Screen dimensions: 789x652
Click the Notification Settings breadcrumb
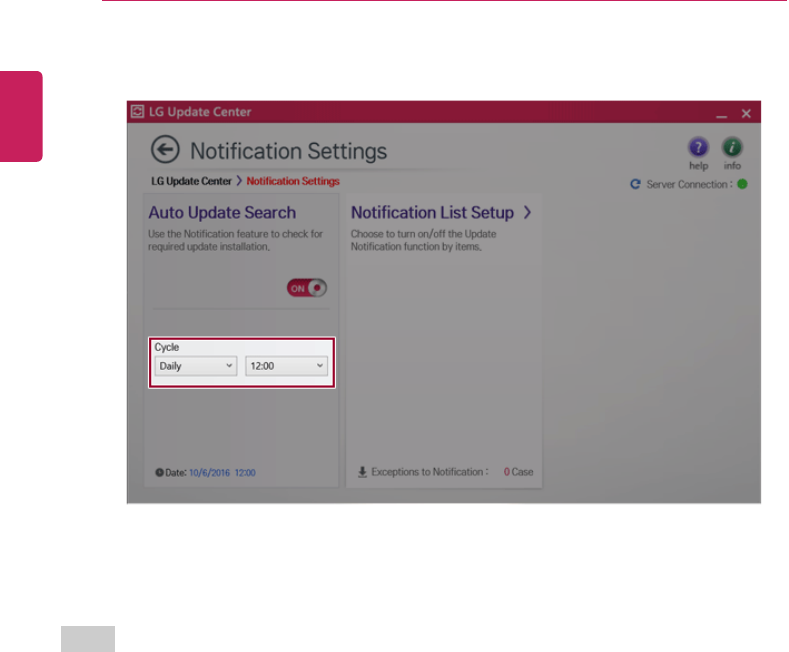[293, 181]
